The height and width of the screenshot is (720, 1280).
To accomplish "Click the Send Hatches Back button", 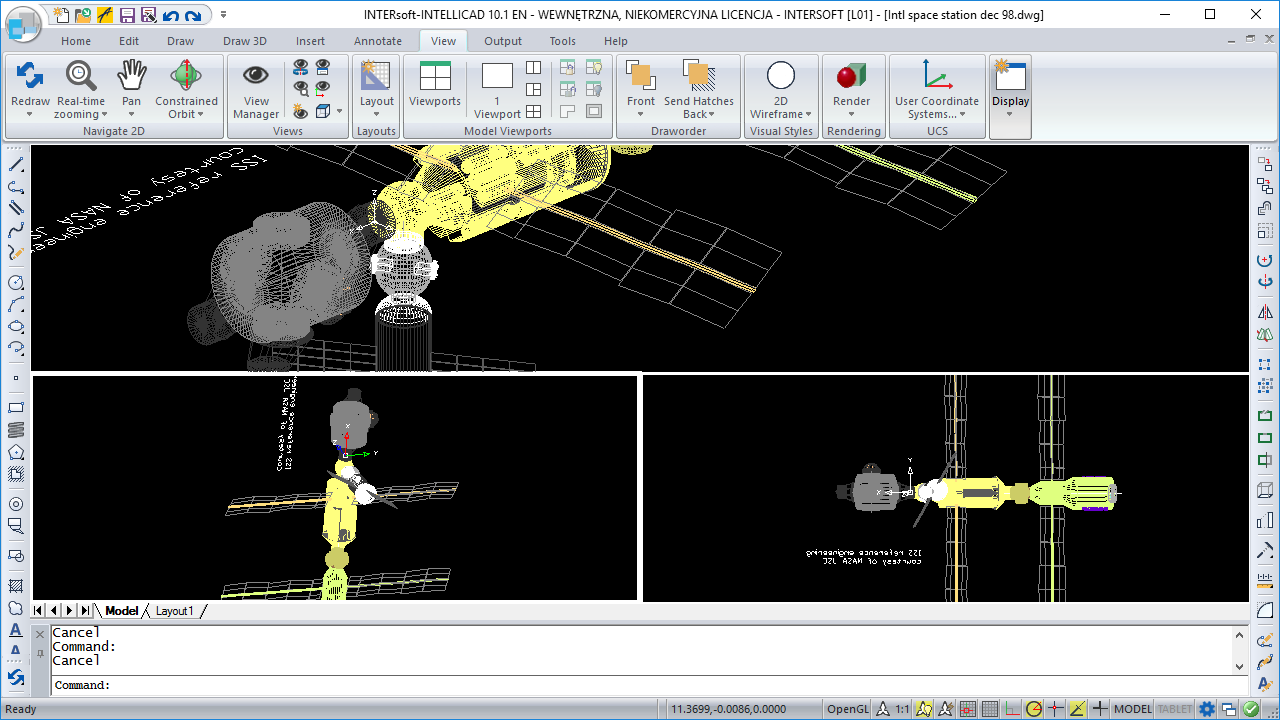I will (699, 76).
